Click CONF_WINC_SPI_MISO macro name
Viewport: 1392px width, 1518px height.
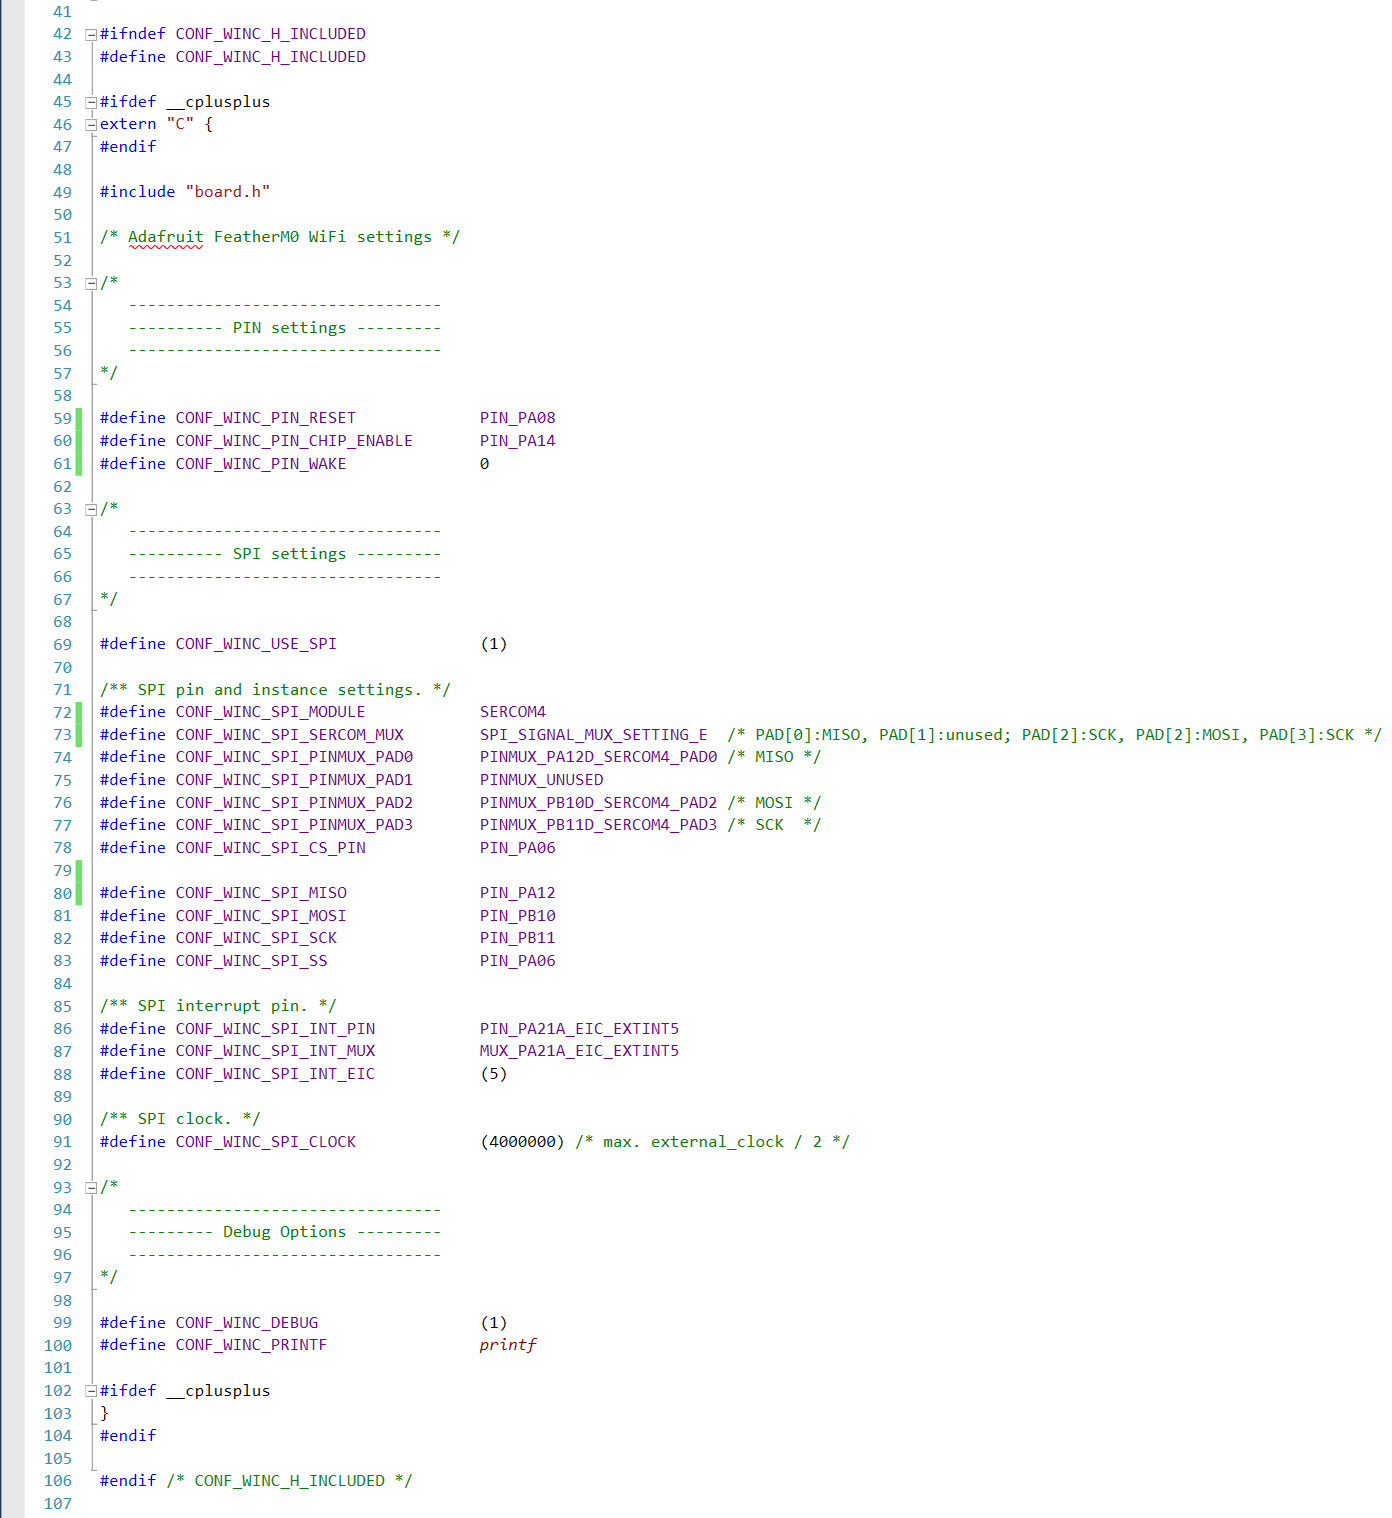261,893
